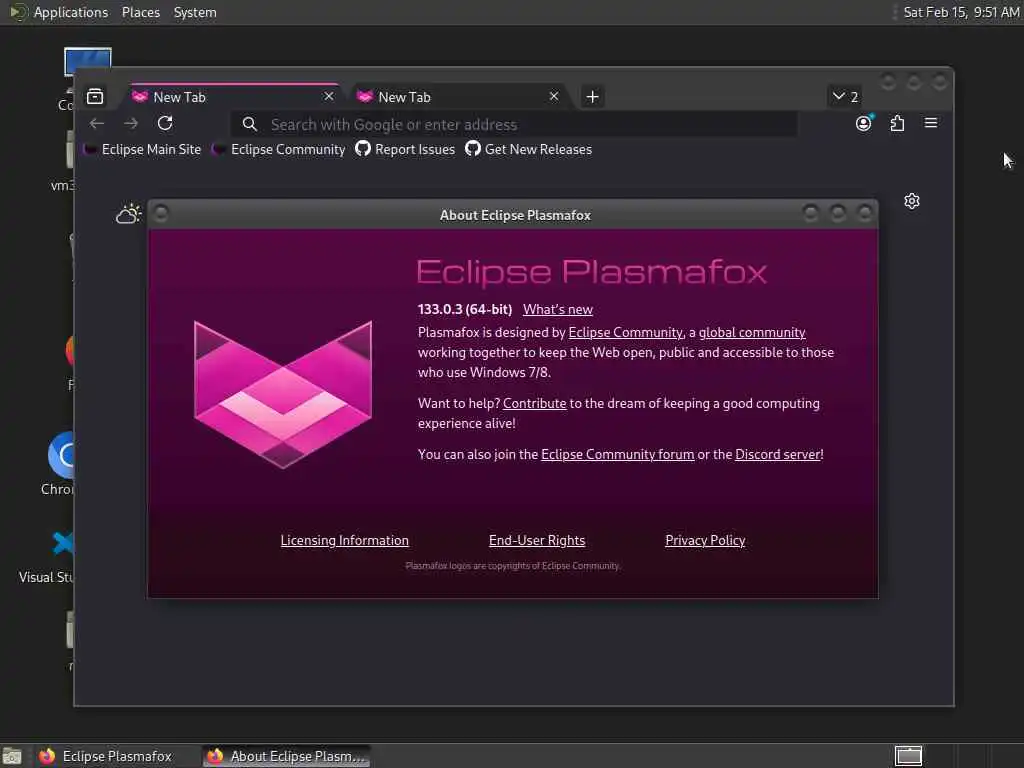The image size is (1024, 768).
Task: Open Report Issues bookmark
Action: pos(405,150)
